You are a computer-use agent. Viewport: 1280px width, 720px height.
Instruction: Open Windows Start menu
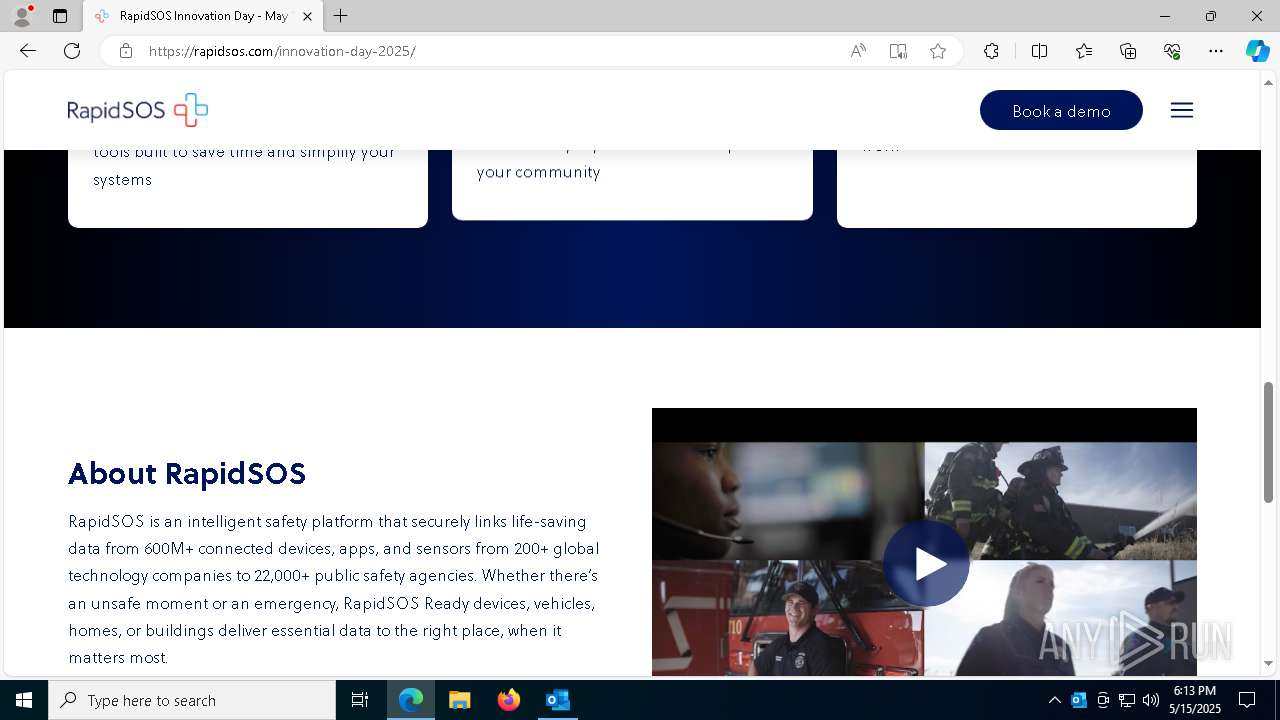[x=24, y=700]
